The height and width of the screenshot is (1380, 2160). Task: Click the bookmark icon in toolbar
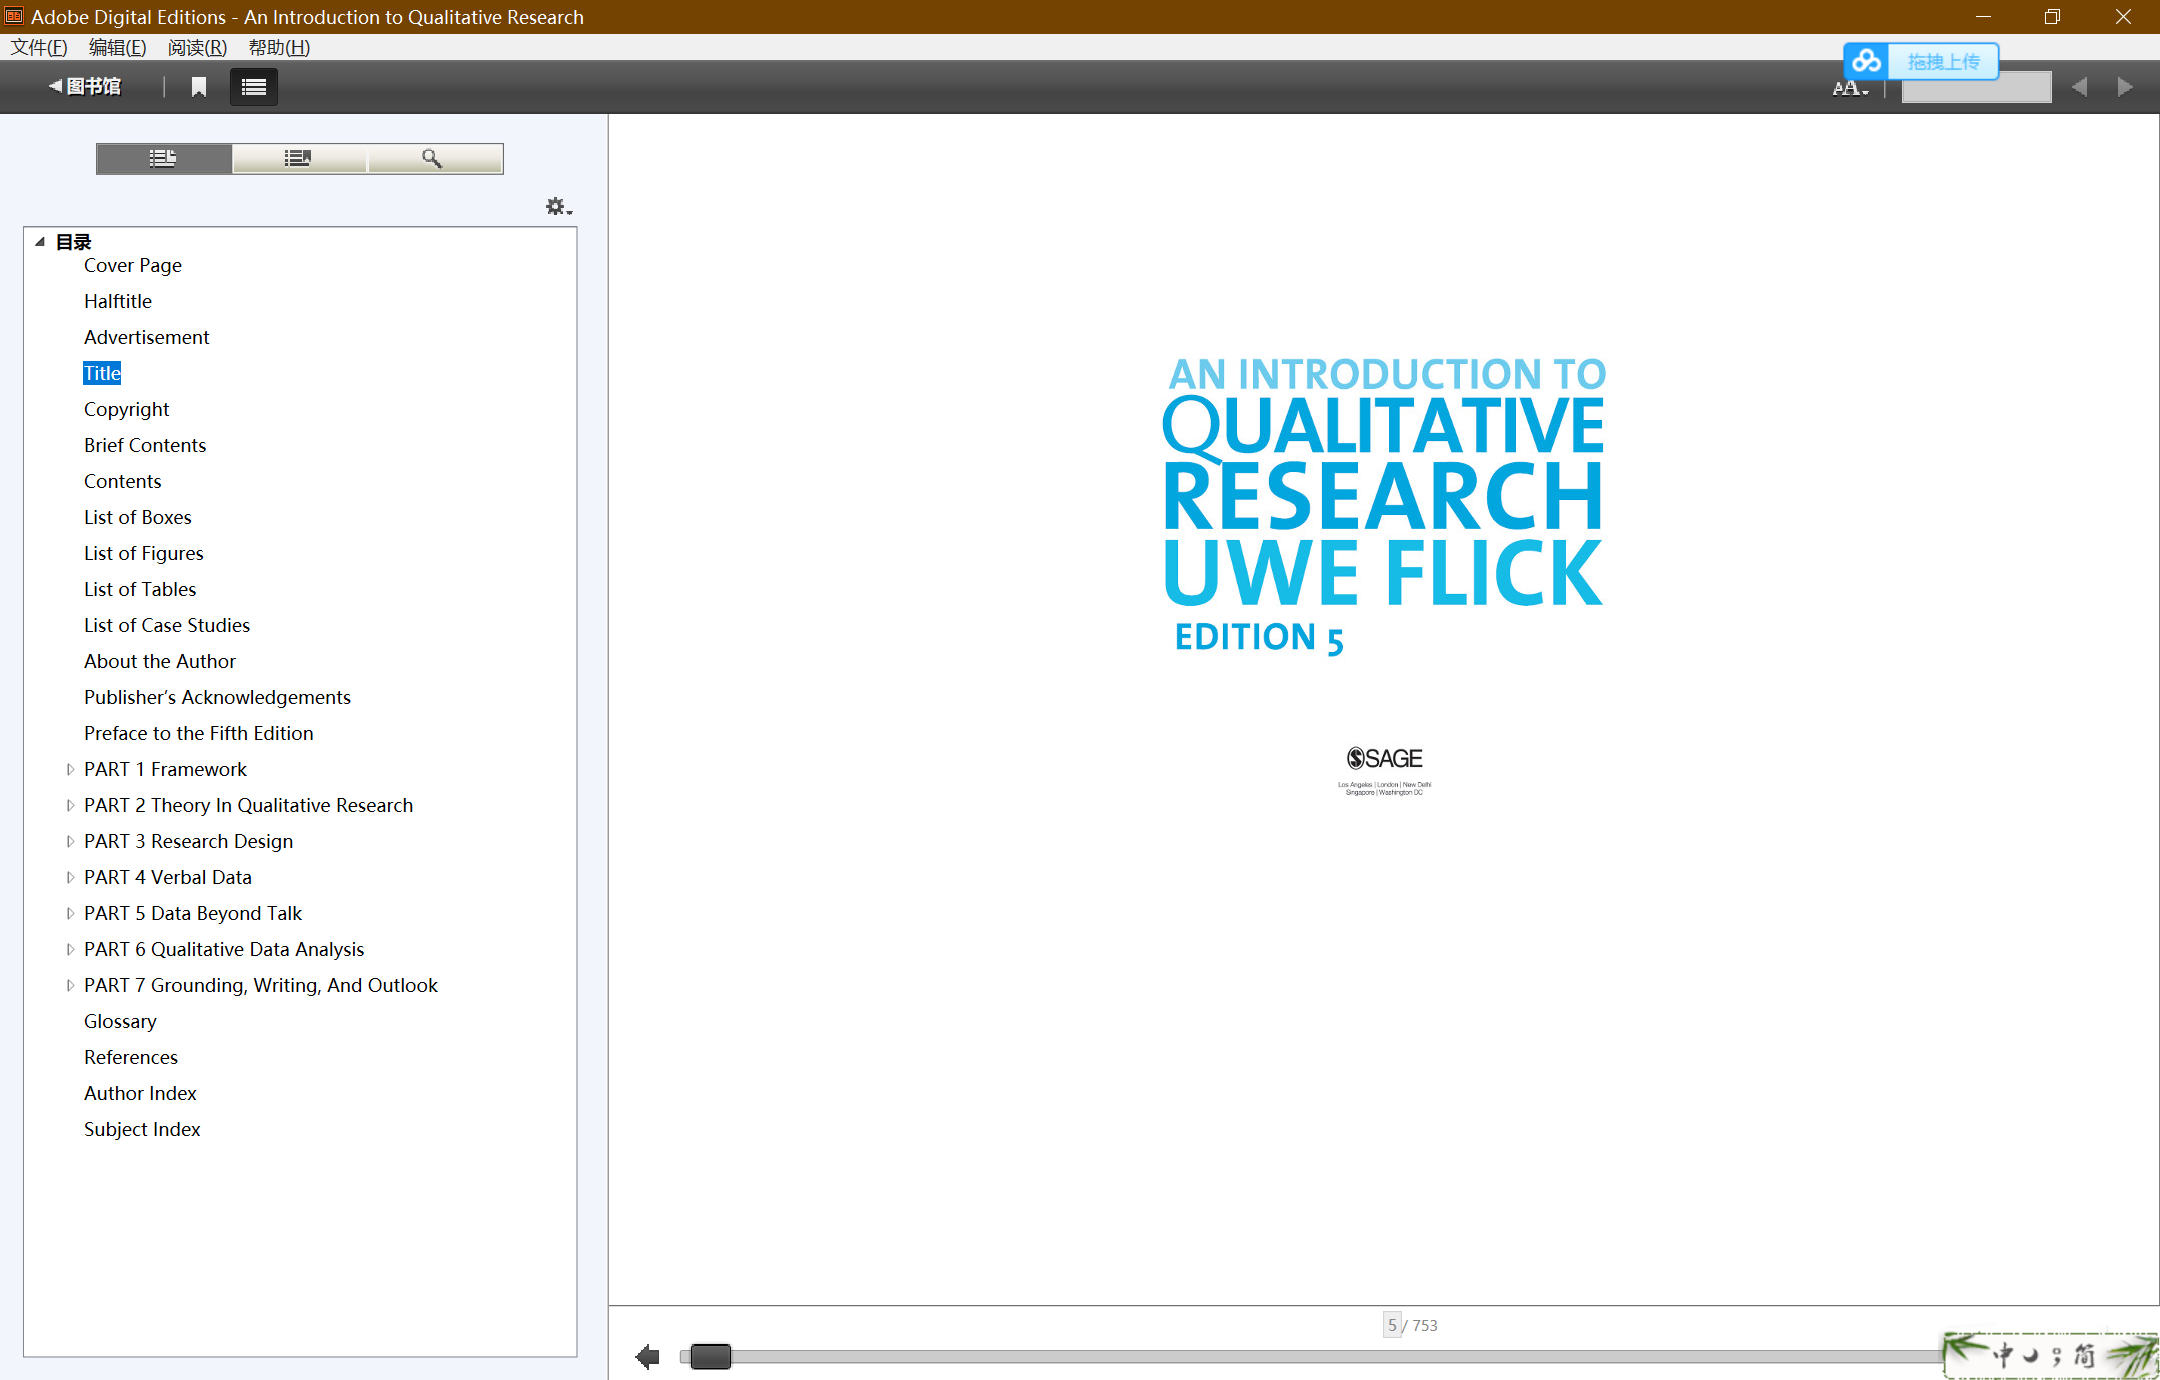(x=199, y=87)
